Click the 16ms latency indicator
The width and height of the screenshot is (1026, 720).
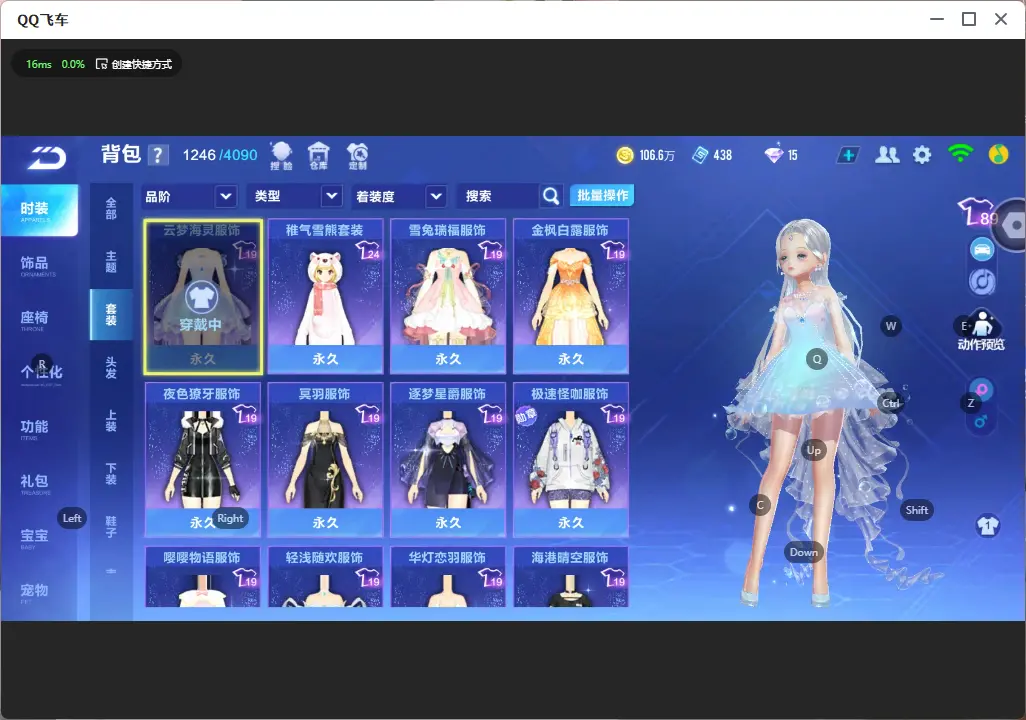tap(39, 64)
